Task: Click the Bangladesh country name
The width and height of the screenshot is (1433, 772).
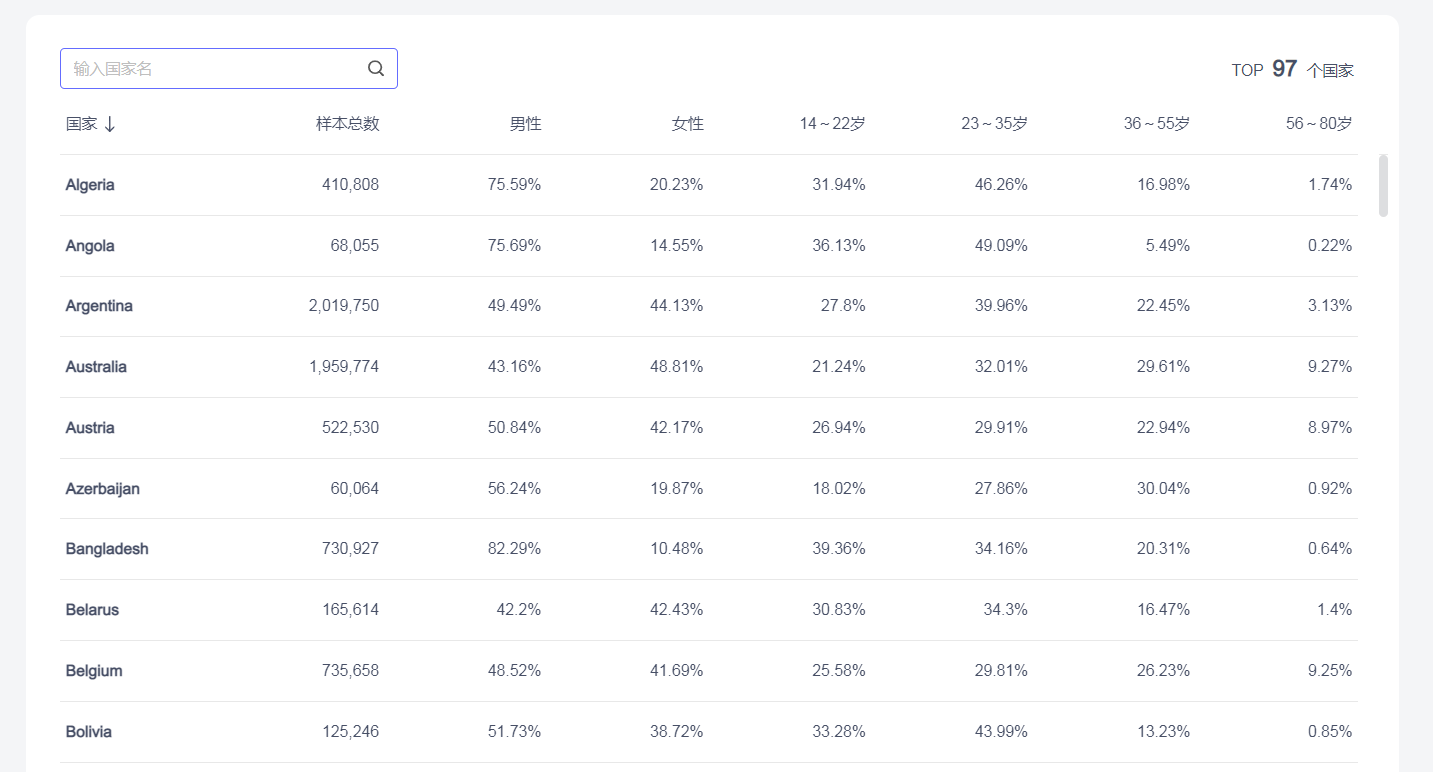Action: pos(107,549)
